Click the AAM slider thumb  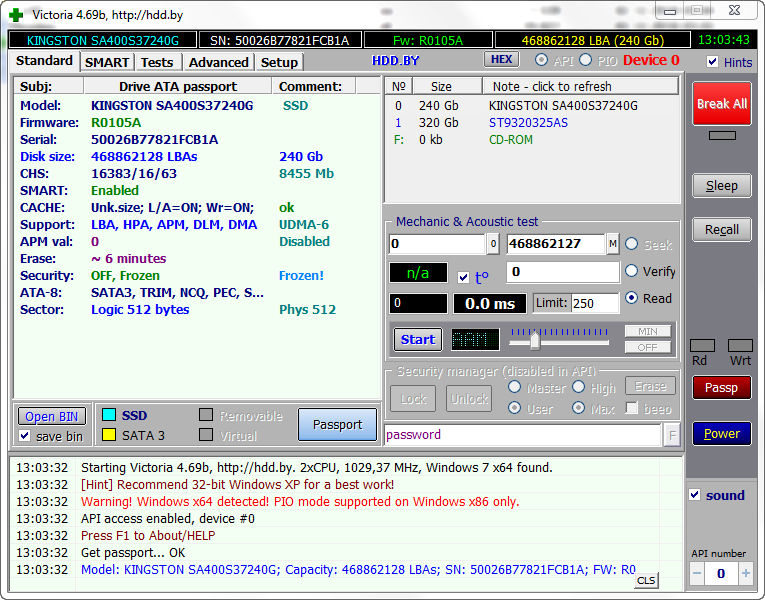(x=535, y=340)
